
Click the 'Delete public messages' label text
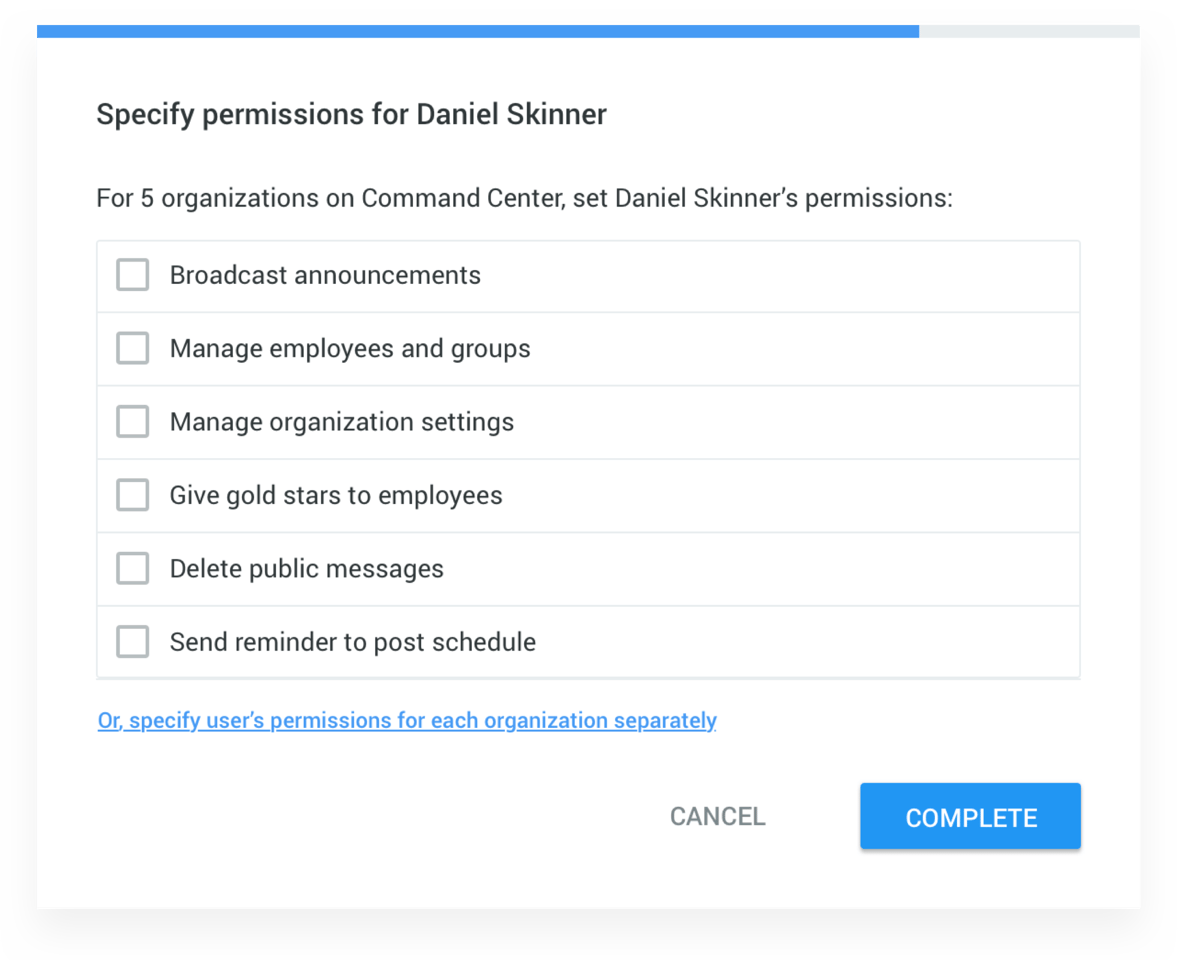click(306, 568)
